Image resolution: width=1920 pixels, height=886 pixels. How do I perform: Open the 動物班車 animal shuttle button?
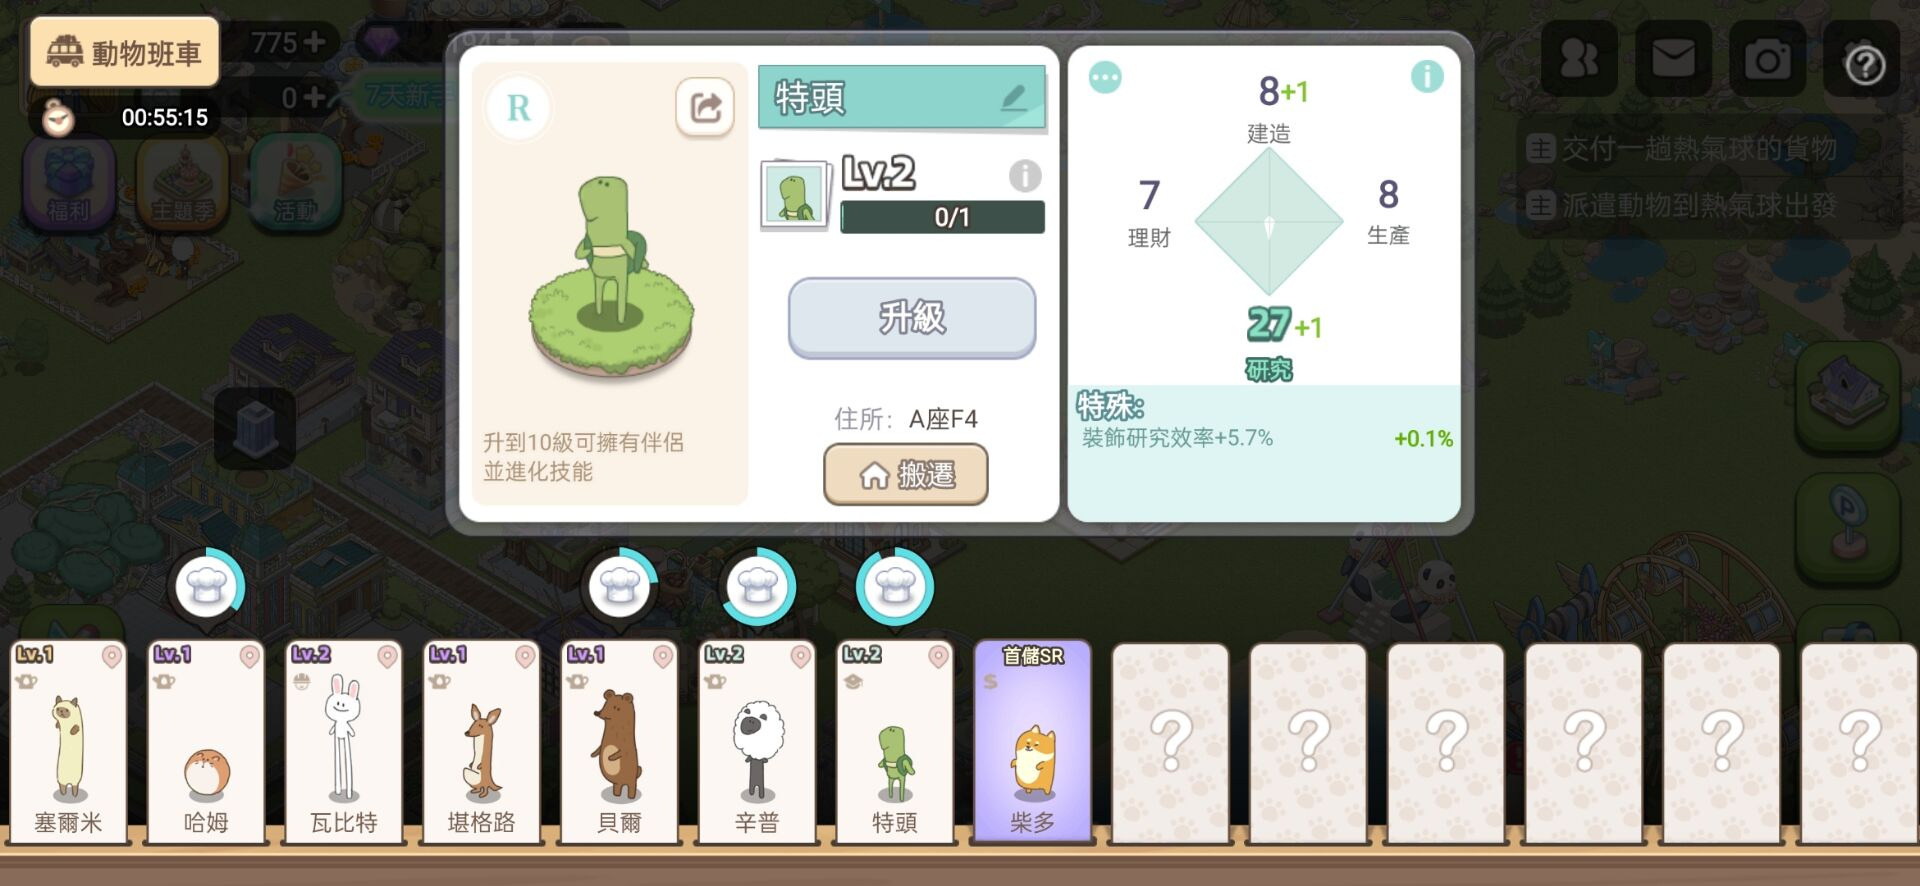(125, 52)
